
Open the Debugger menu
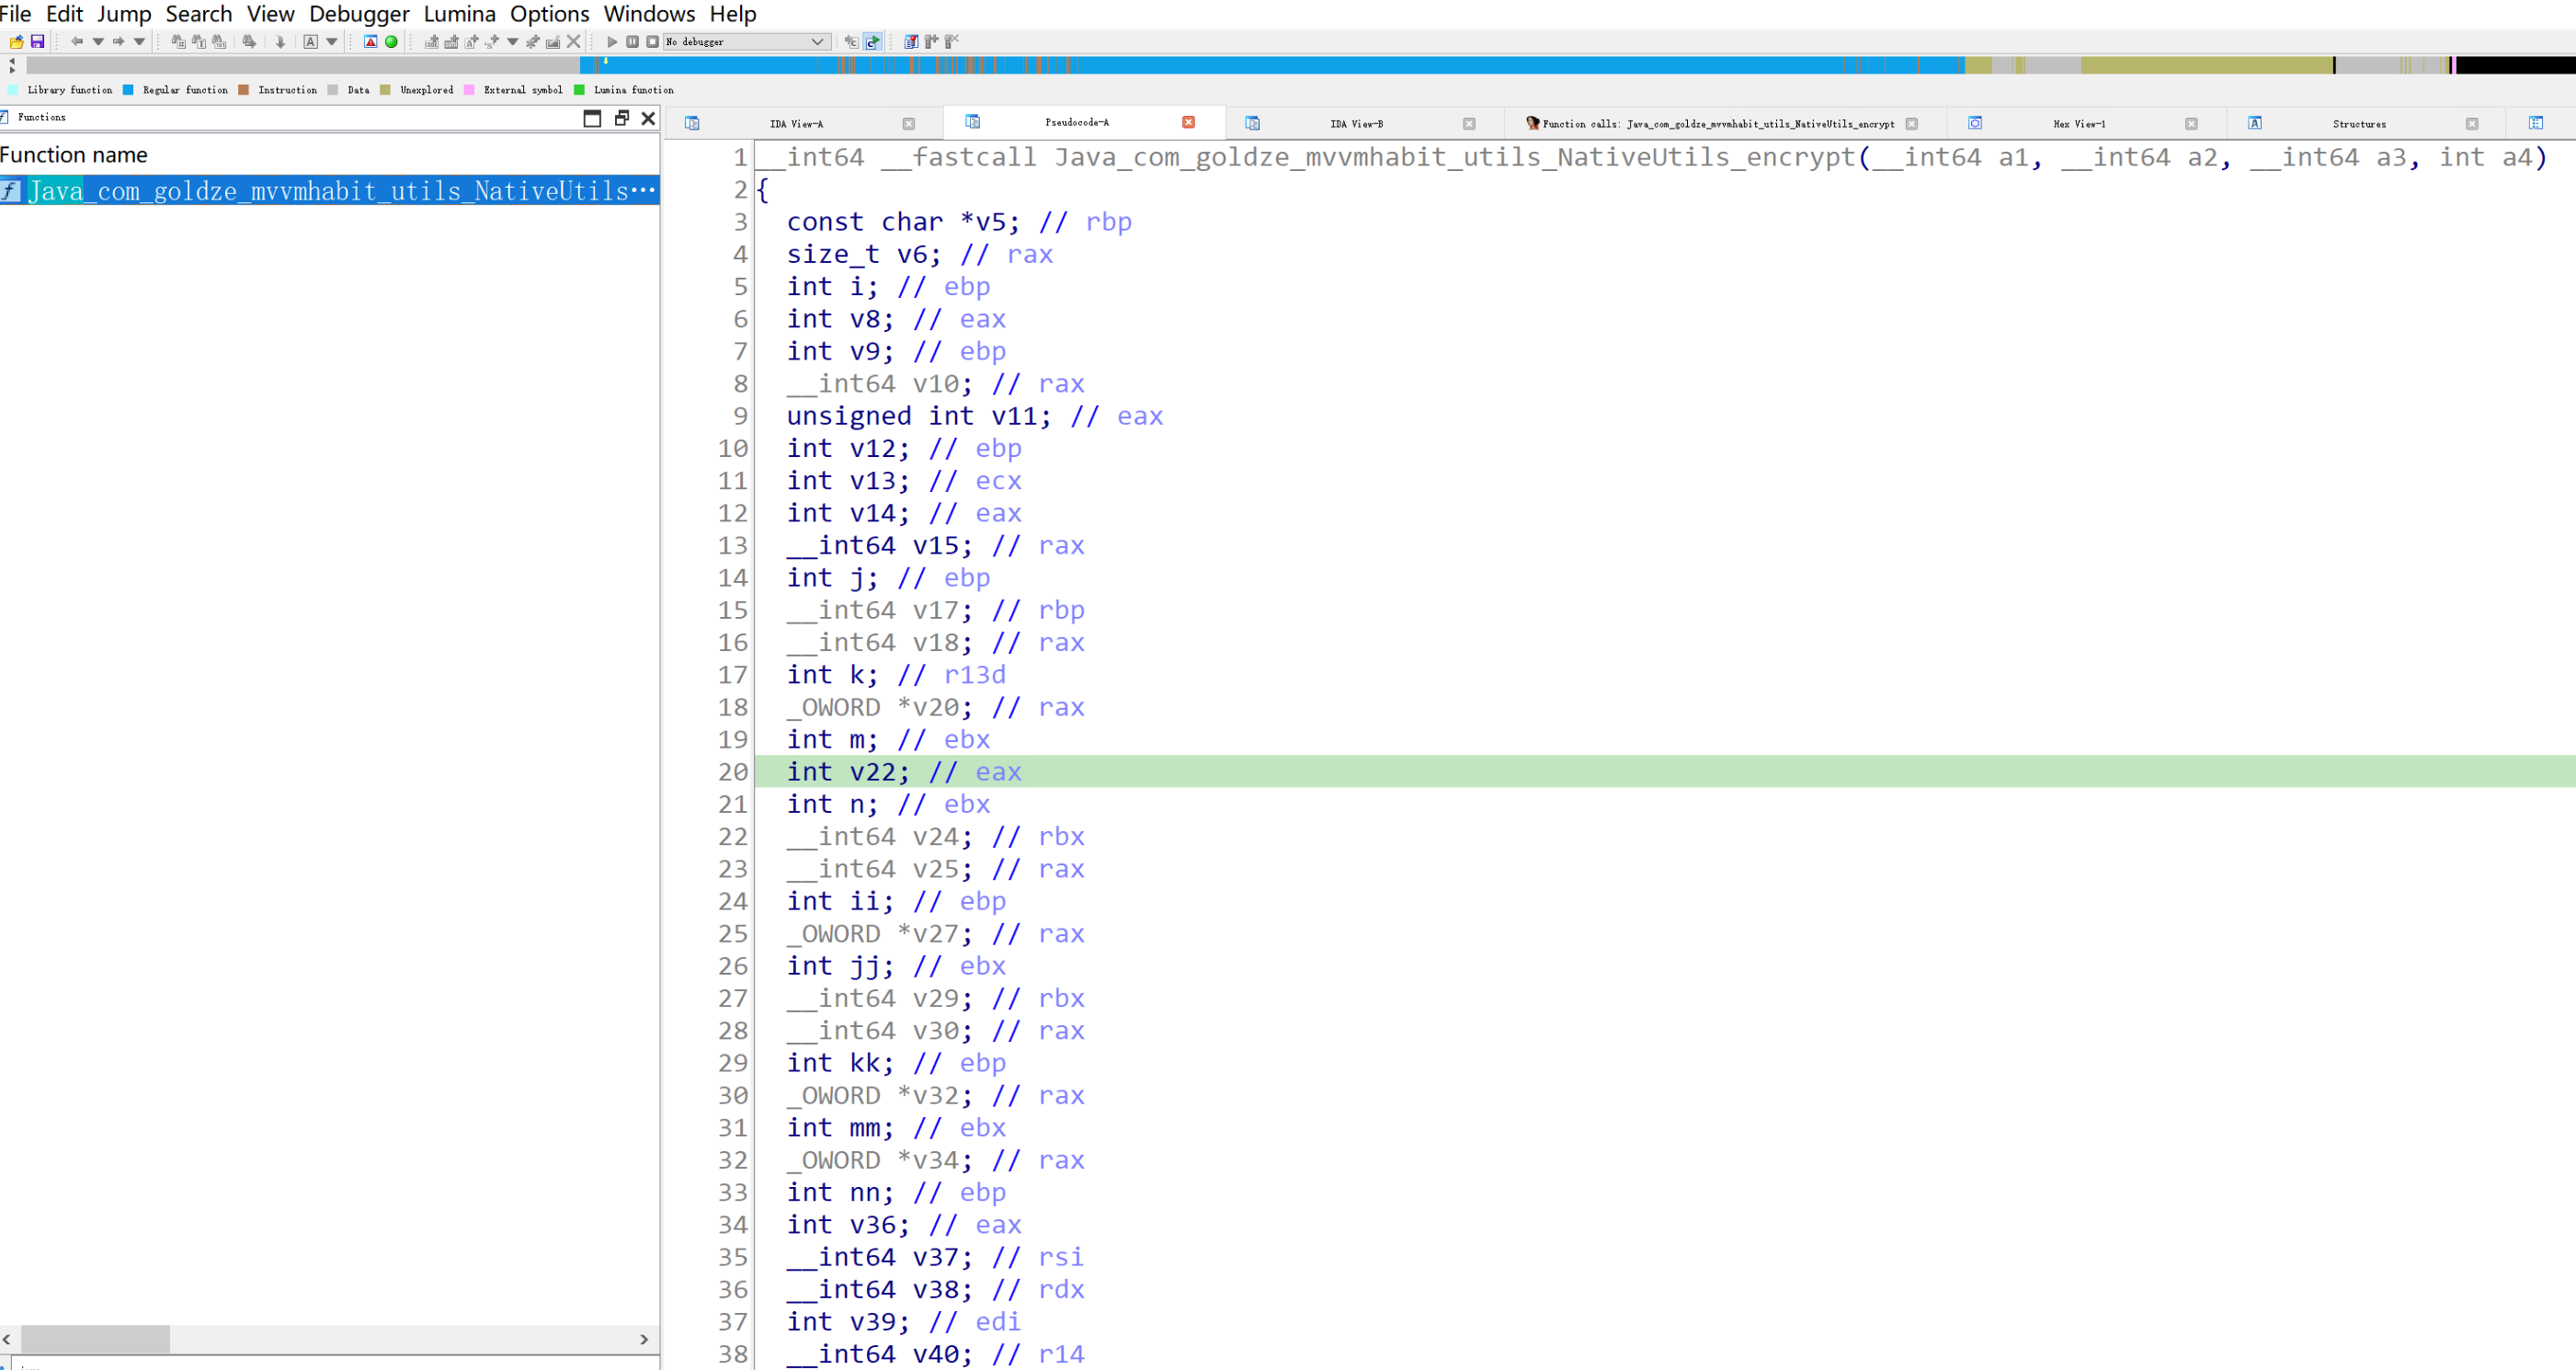point(359,14)
